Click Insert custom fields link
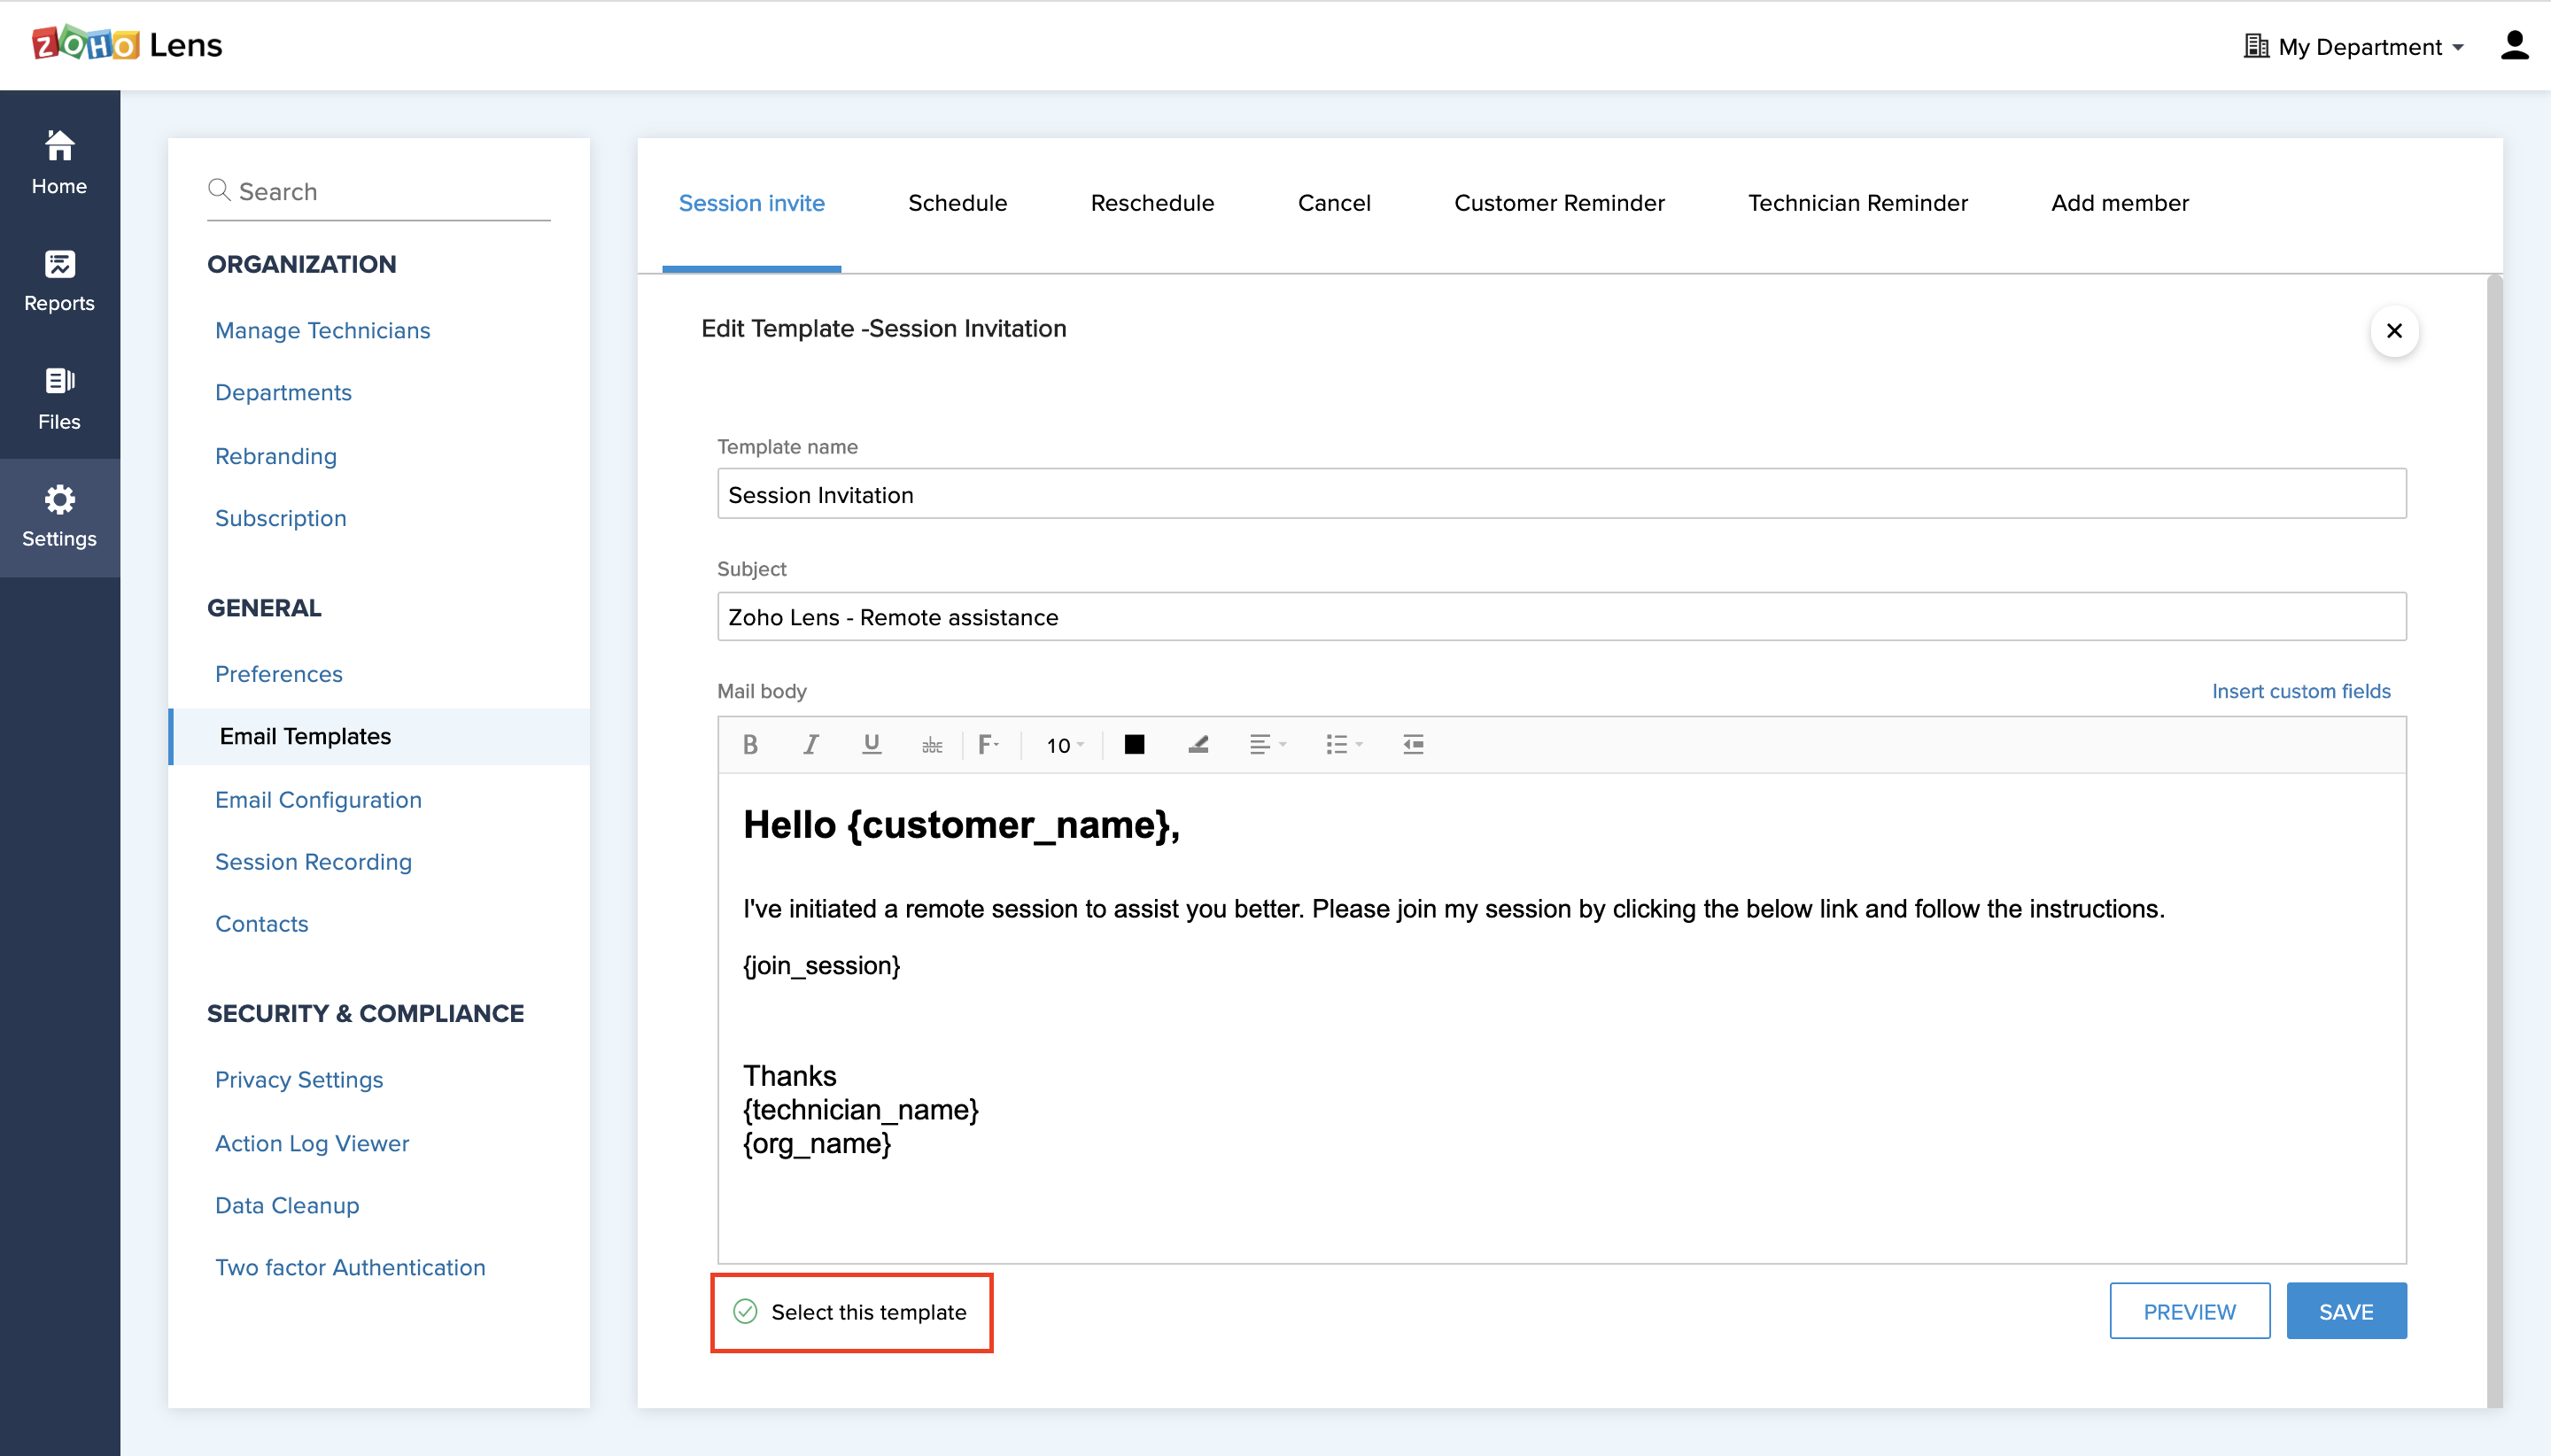The width and height of the screenshot is (2551, 1456). pyautogui.click(x=2300, y=691)
